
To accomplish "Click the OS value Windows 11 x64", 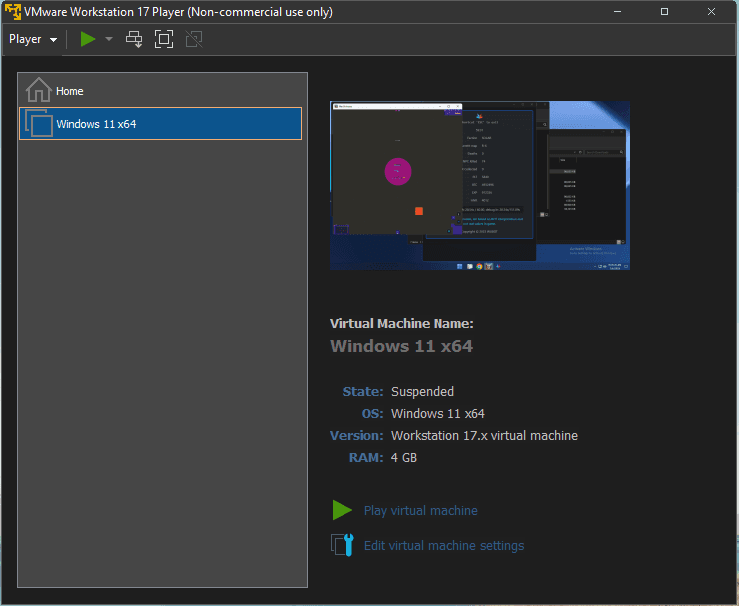I will (x=437, y=414).
